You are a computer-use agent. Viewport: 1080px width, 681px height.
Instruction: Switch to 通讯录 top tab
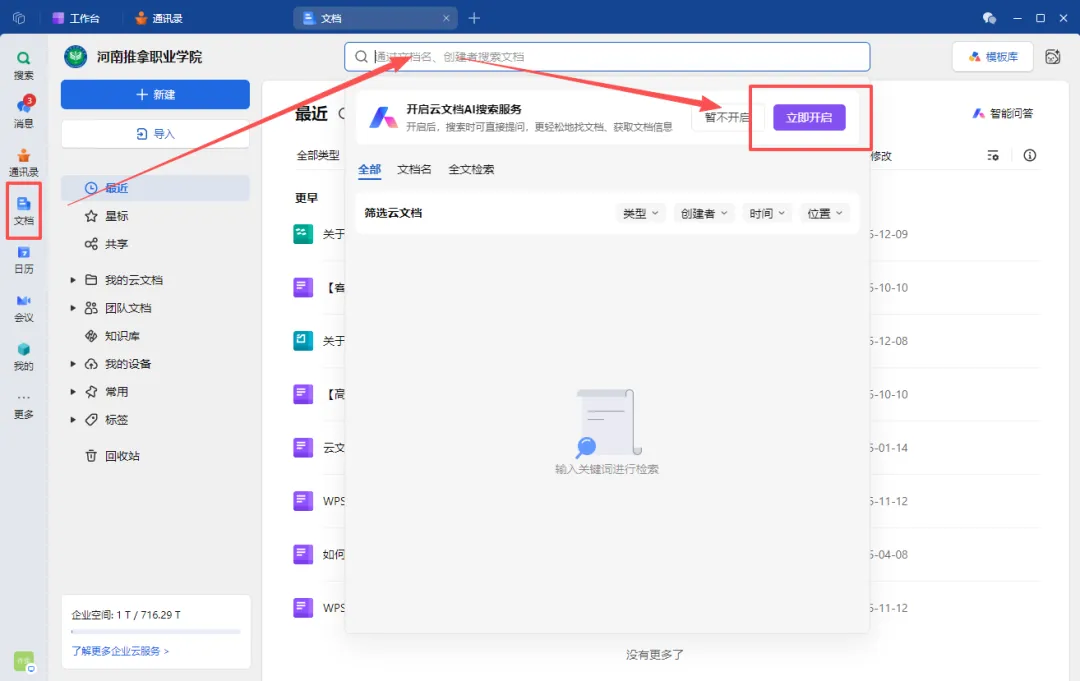(x=158, y=18)
